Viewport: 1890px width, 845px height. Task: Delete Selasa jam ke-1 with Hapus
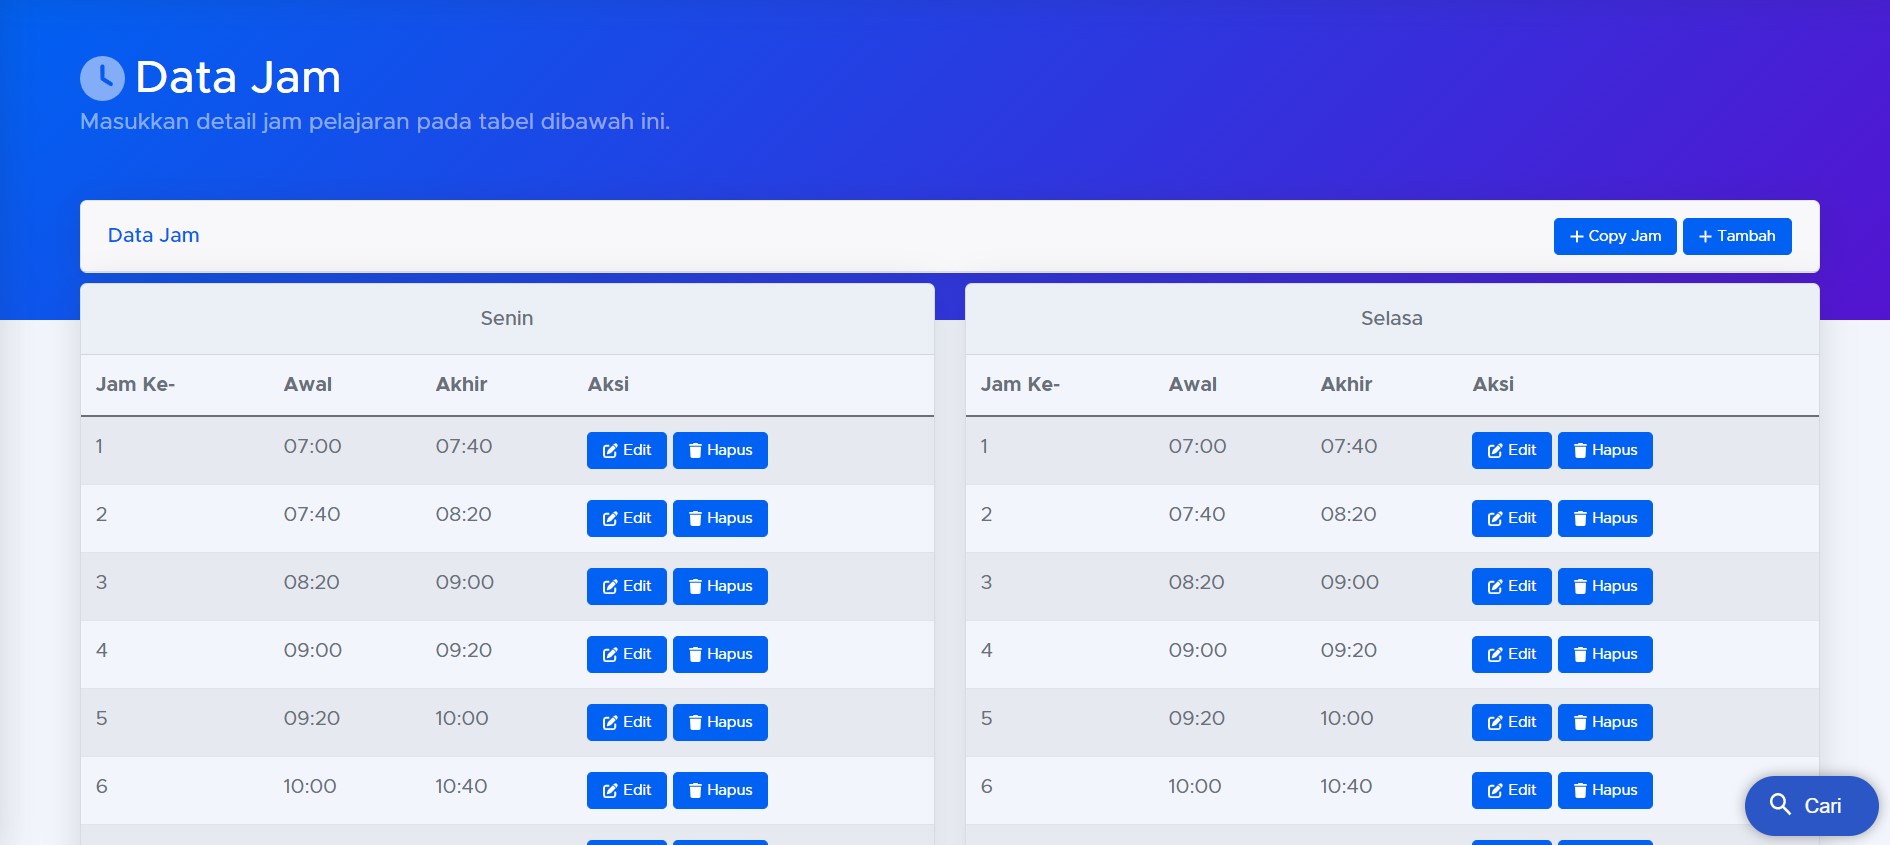click(1605, 450)
